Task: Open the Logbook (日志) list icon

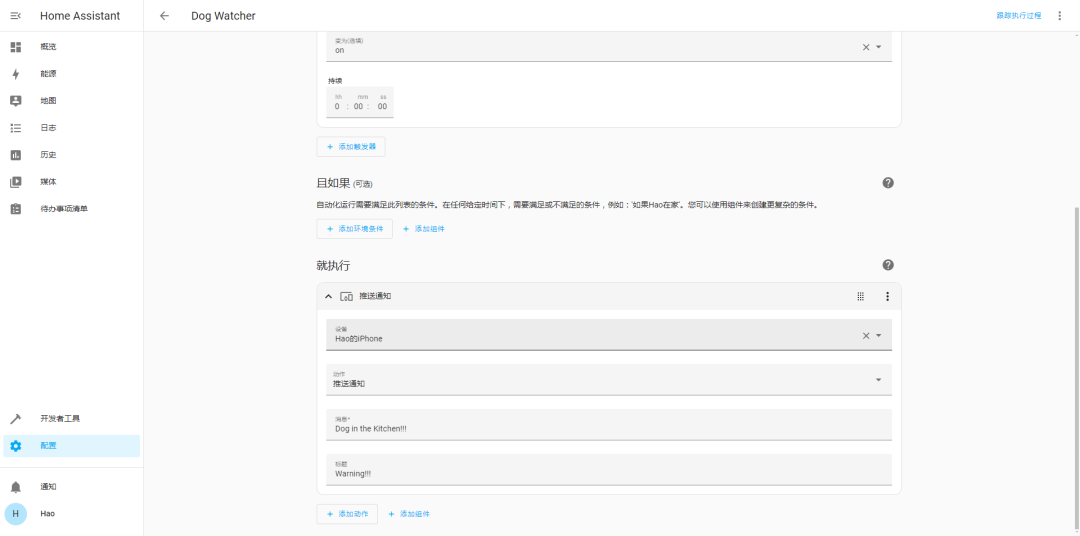Action: [16, 127]
